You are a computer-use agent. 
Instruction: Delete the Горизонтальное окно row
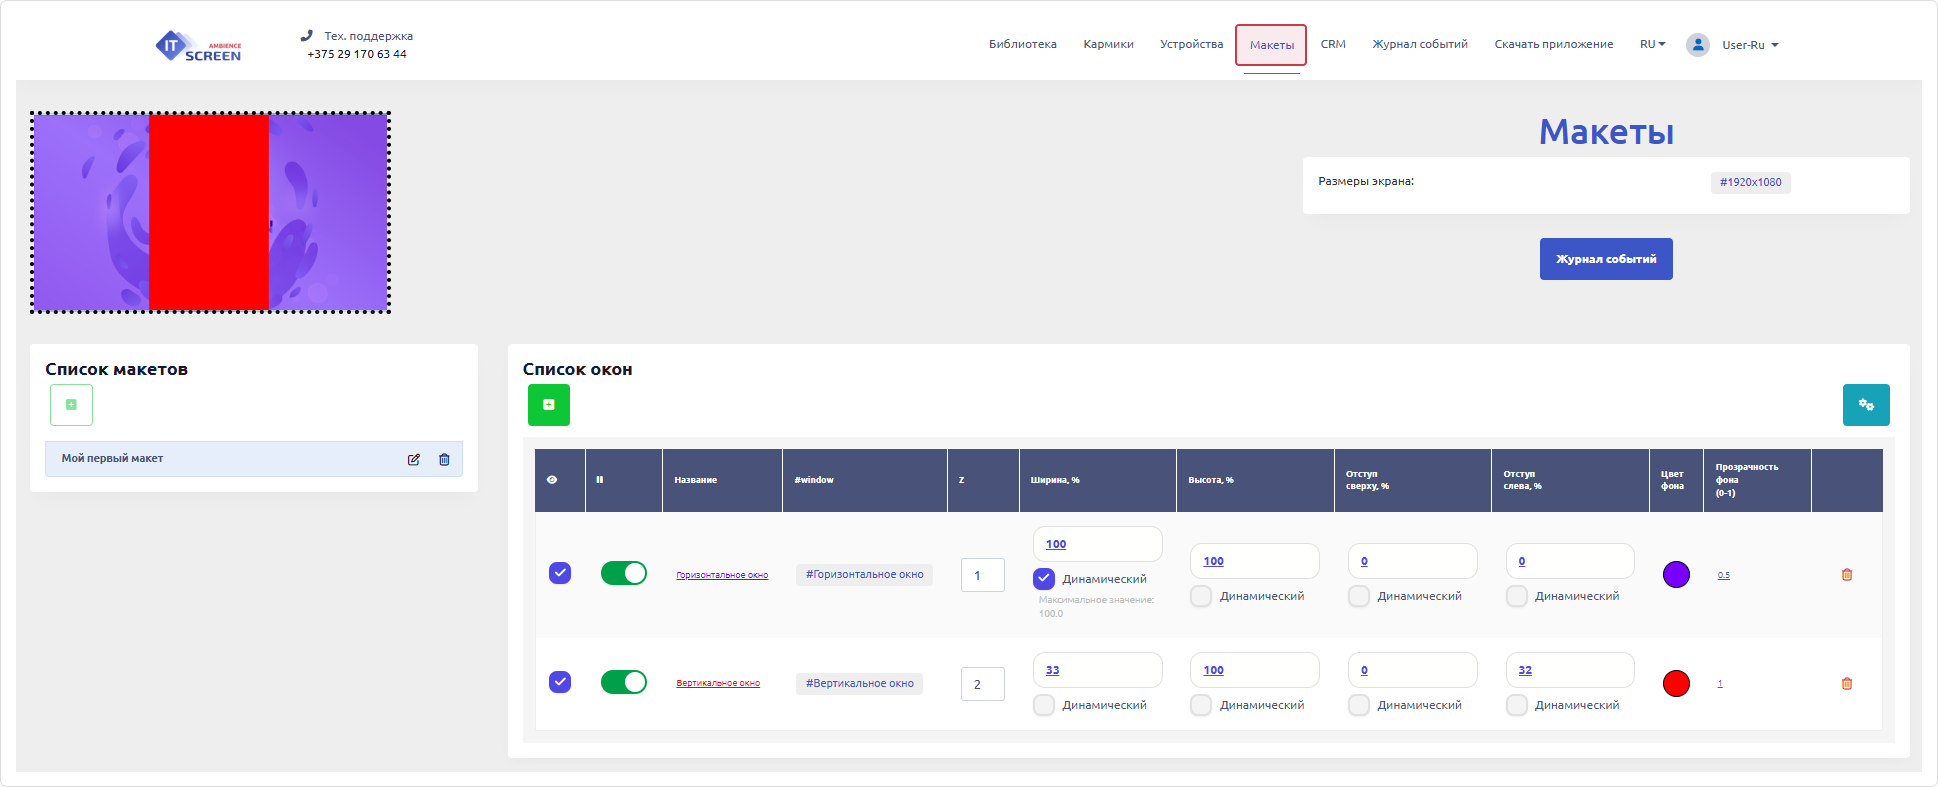point(1847,575)
